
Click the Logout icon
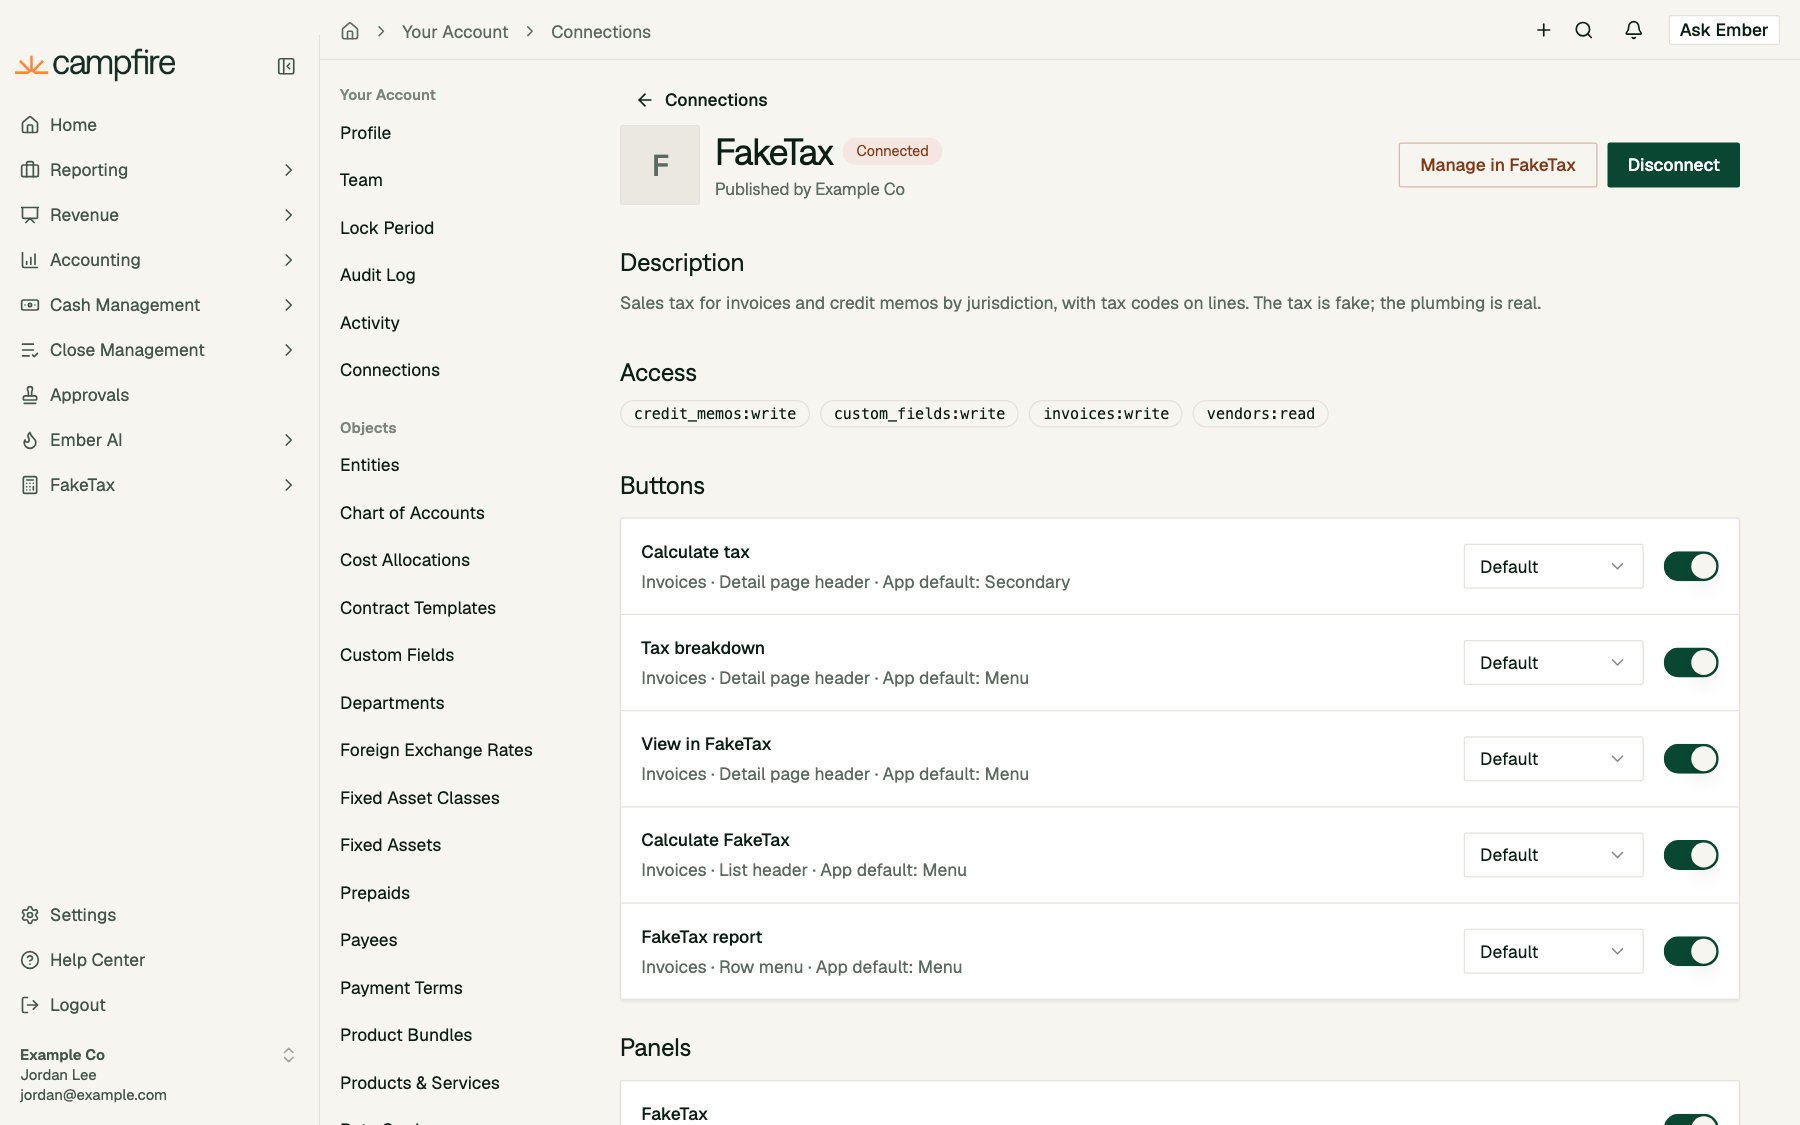click(x=30, y=1005)
